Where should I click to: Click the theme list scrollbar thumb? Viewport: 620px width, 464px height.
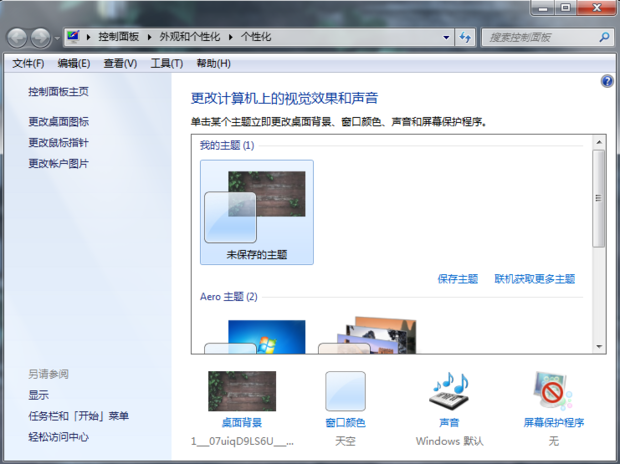tap(599, 199)
